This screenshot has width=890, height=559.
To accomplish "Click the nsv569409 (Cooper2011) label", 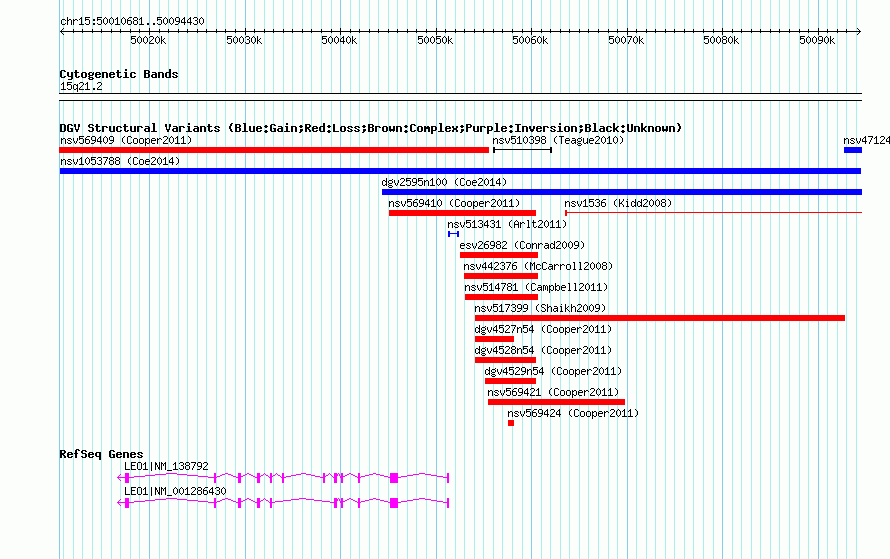I will pos(126,140).
